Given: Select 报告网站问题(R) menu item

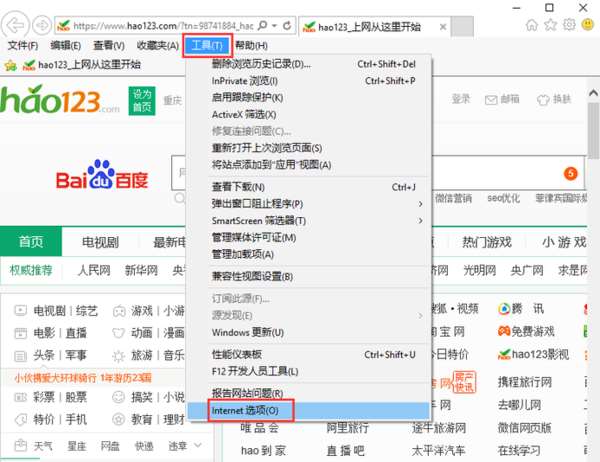Looking at the screenshot, I should (309, 393).
